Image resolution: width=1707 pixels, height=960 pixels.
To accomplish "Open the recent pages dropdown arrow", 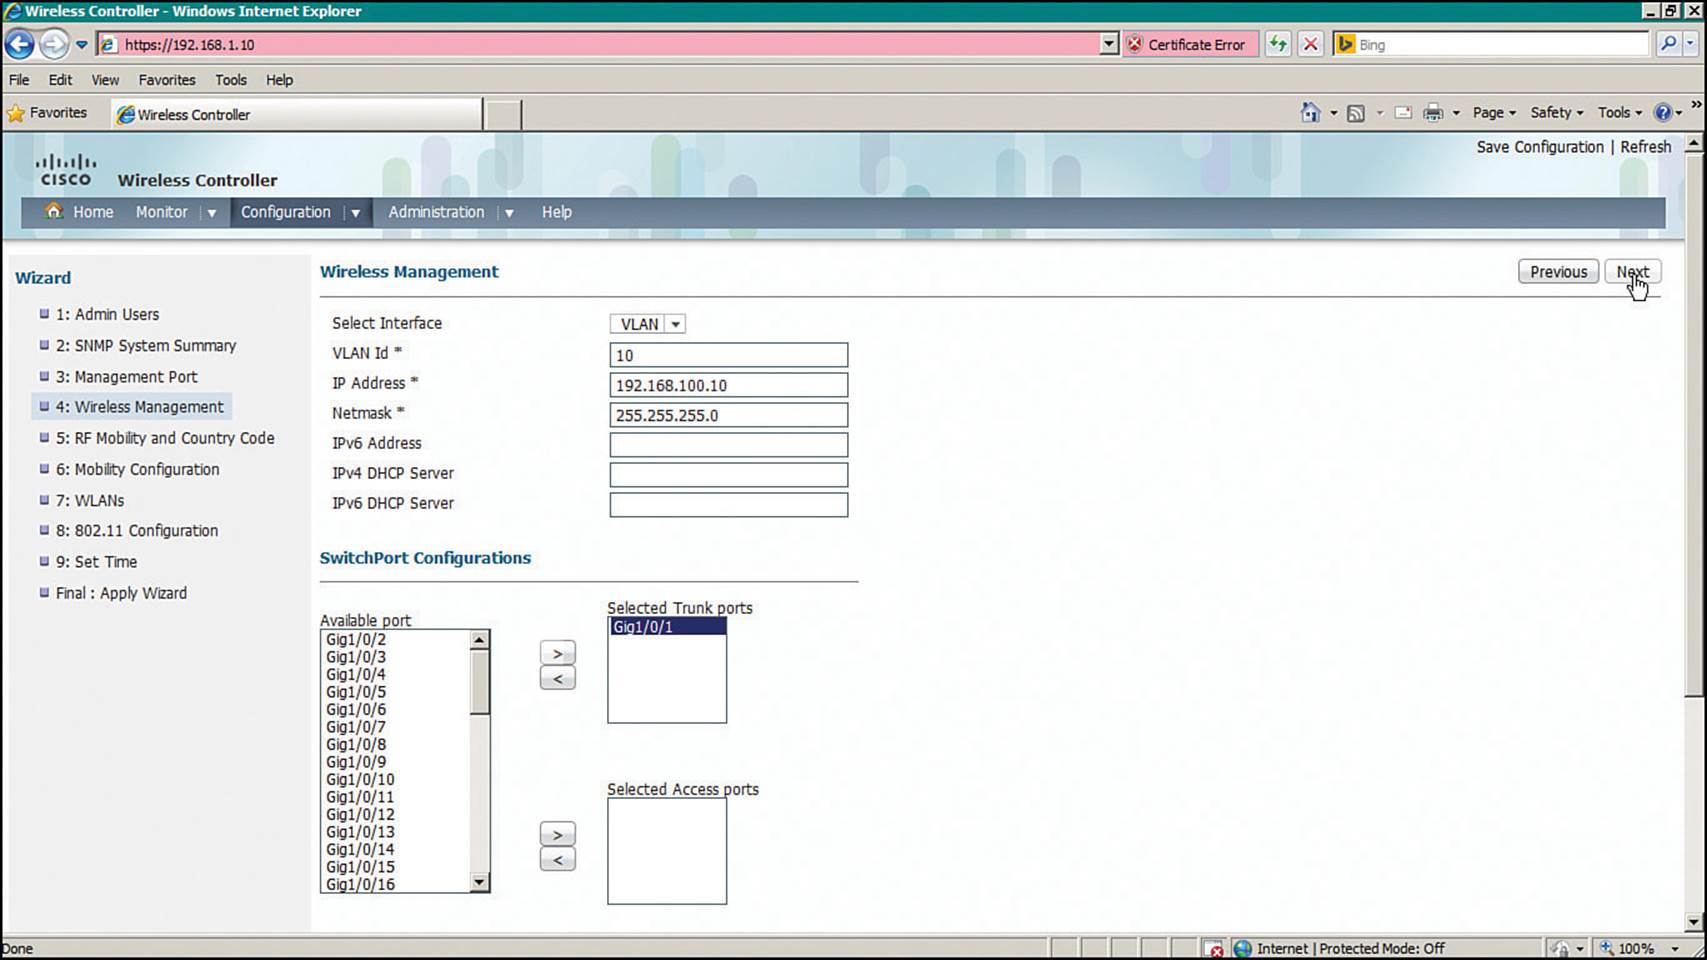I will point(82,45).
